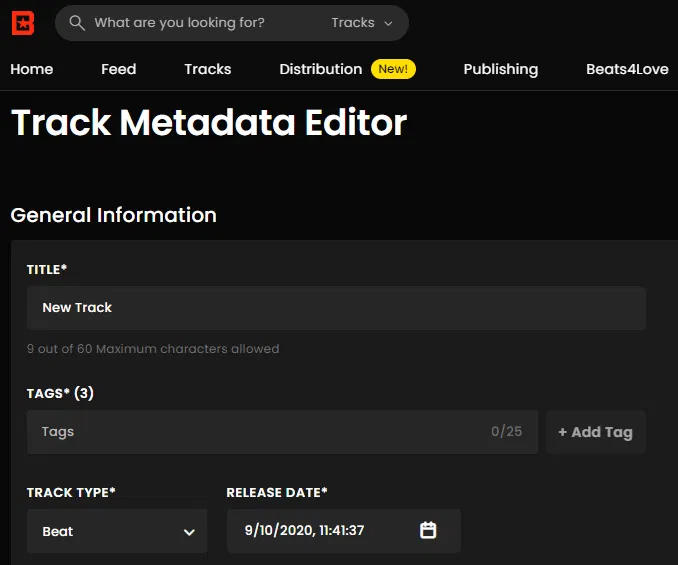Navigate to the Publishing section
Viewport: 678px width, 565px height.
(500, 69)
